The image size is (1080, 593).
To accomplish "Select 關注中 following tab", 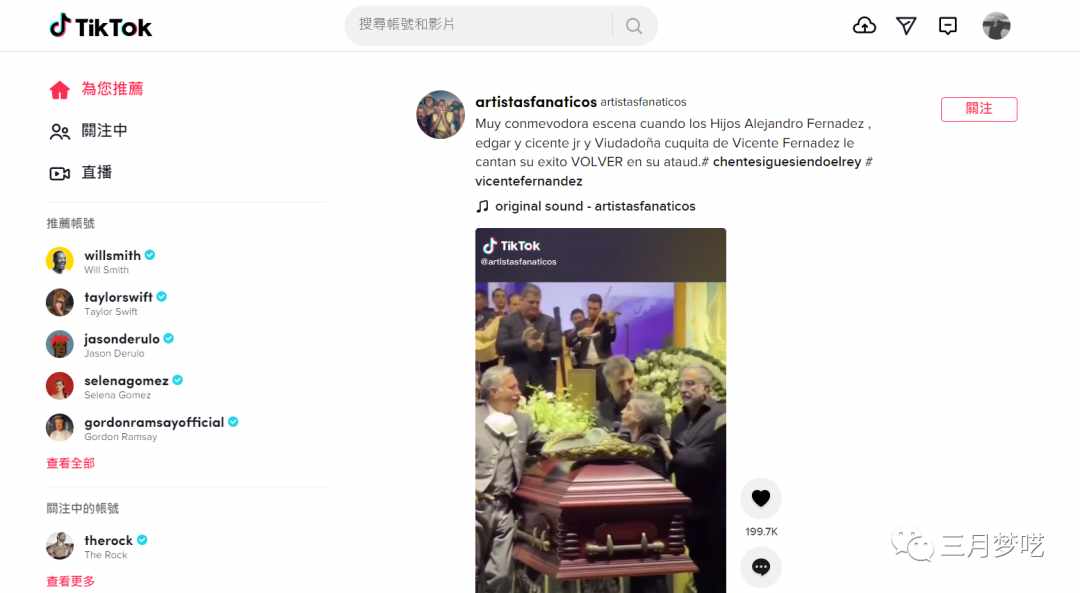I will (89, 131).
